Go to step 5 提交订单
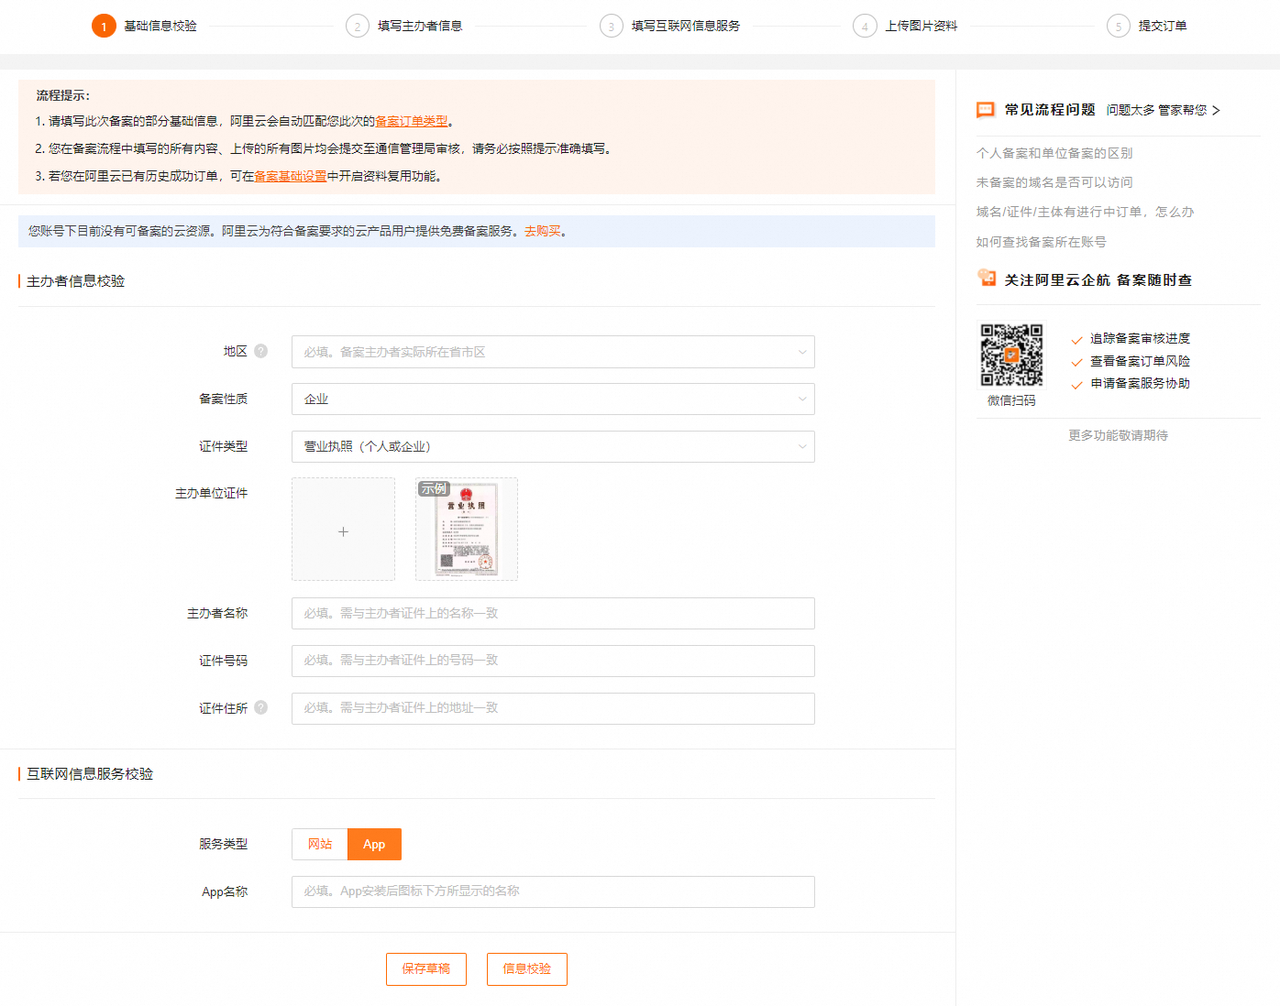This screenshot has height=1006, width=1280. point(1161,26)
